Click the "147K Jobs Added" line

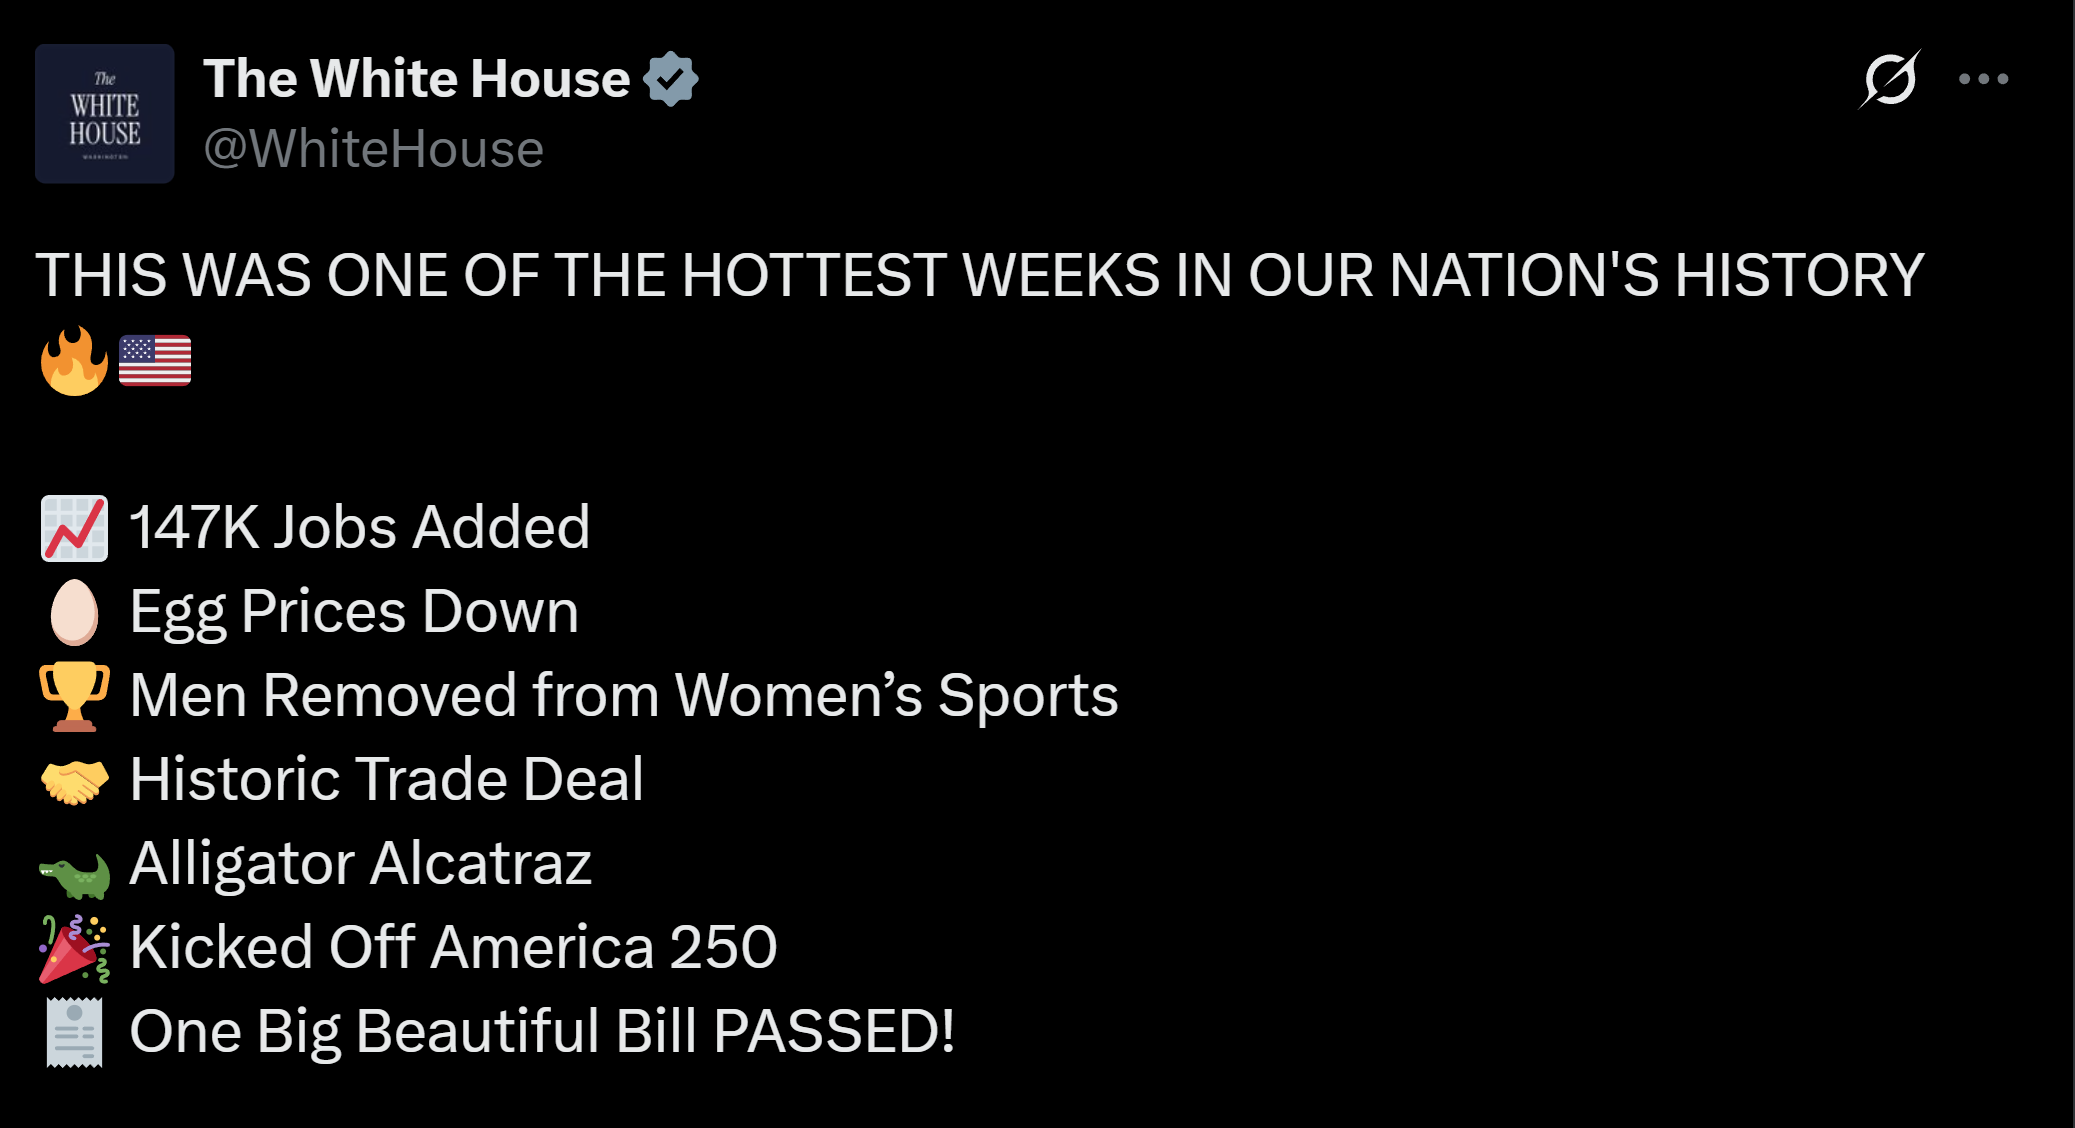[x=360, y=527]
